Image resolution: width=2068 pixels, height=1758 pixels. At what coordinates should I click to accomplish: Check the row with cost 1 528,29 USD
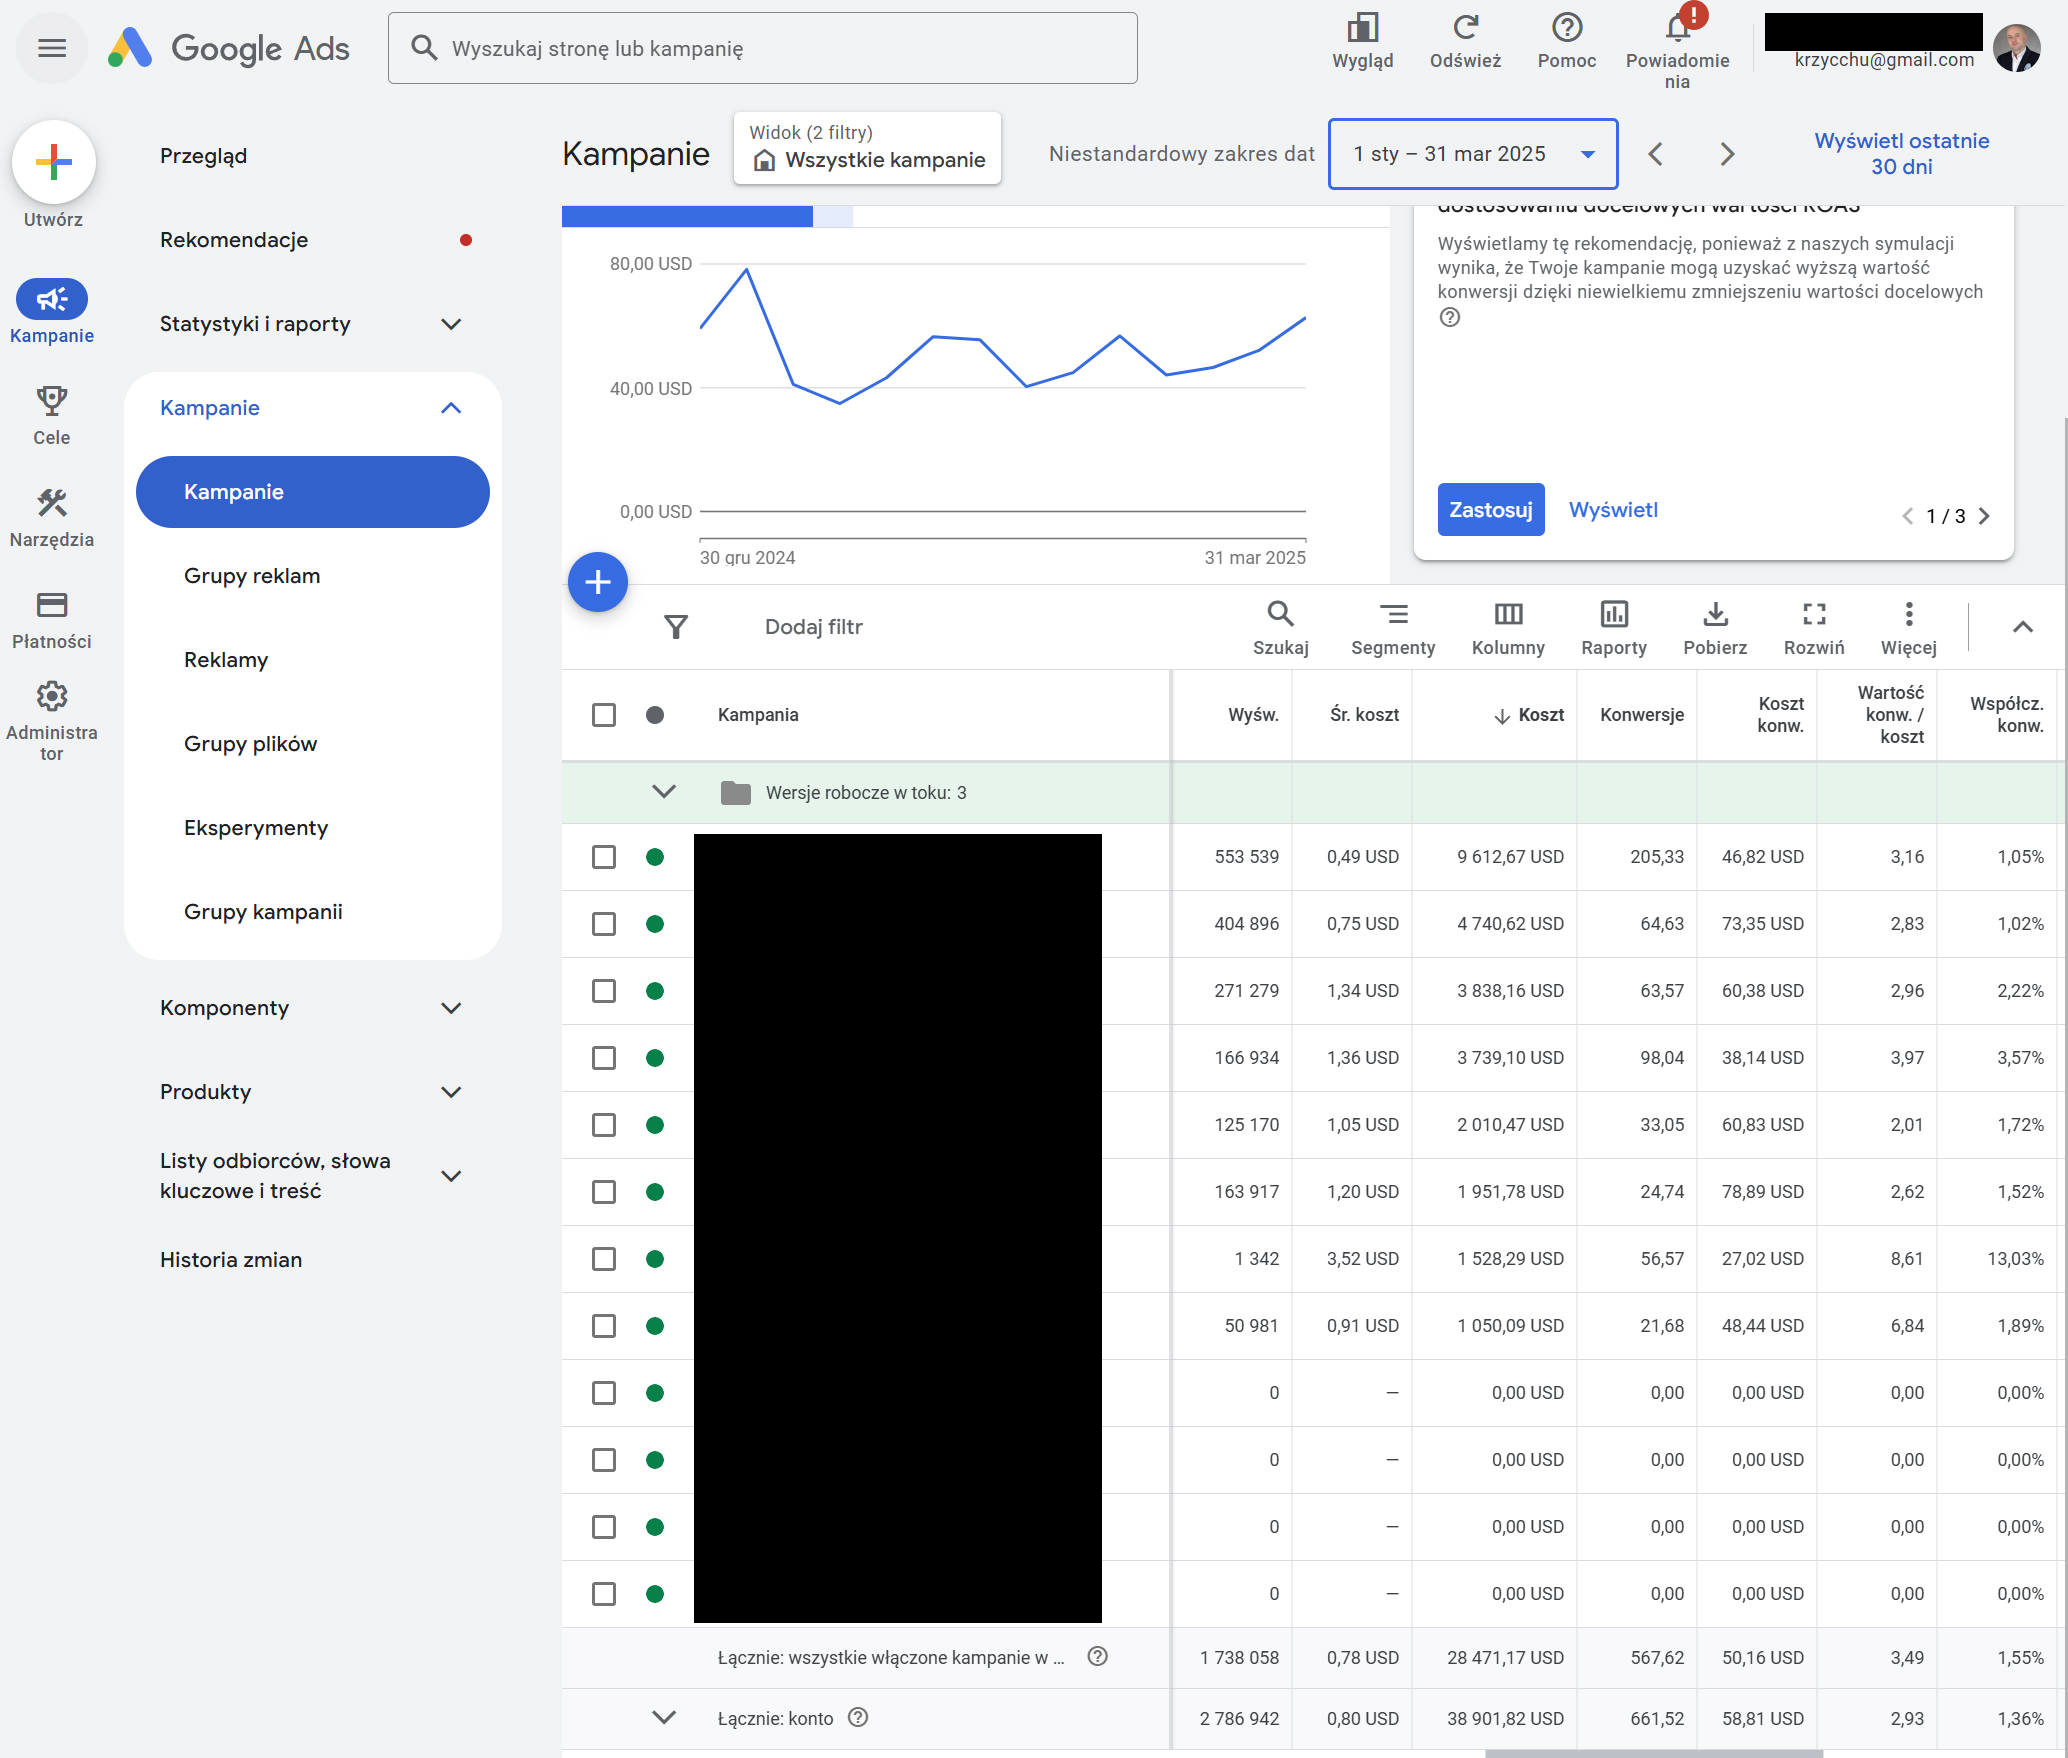pos(604,1259)
